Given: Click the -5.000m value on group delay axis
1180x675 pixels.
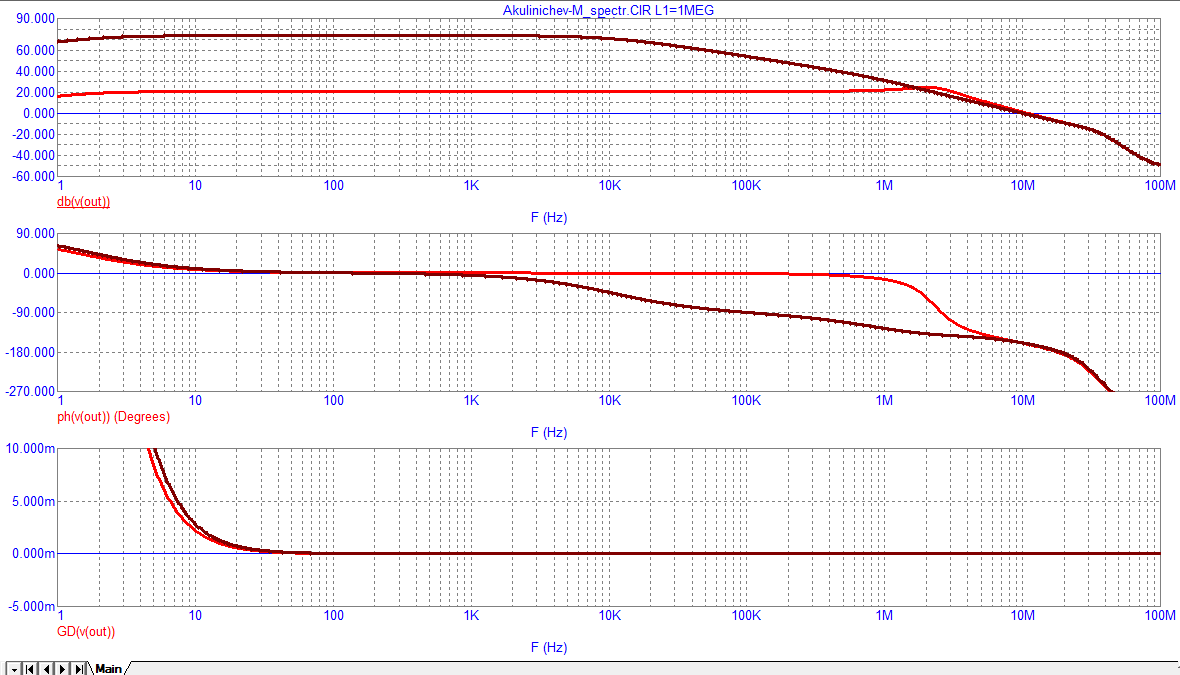Looking at the screenshot, I should pos(30,607).
